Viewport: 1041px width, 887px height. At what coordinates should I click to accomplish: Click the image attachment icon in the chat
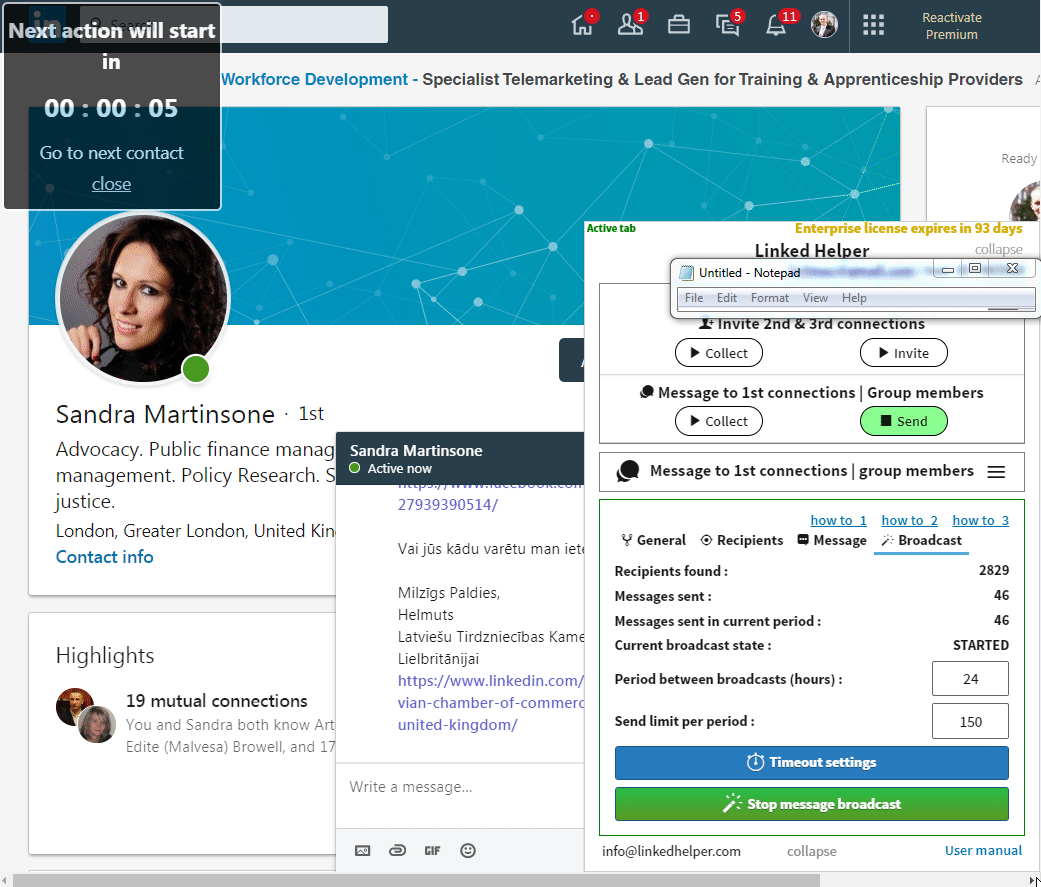[x=362, y=850]
